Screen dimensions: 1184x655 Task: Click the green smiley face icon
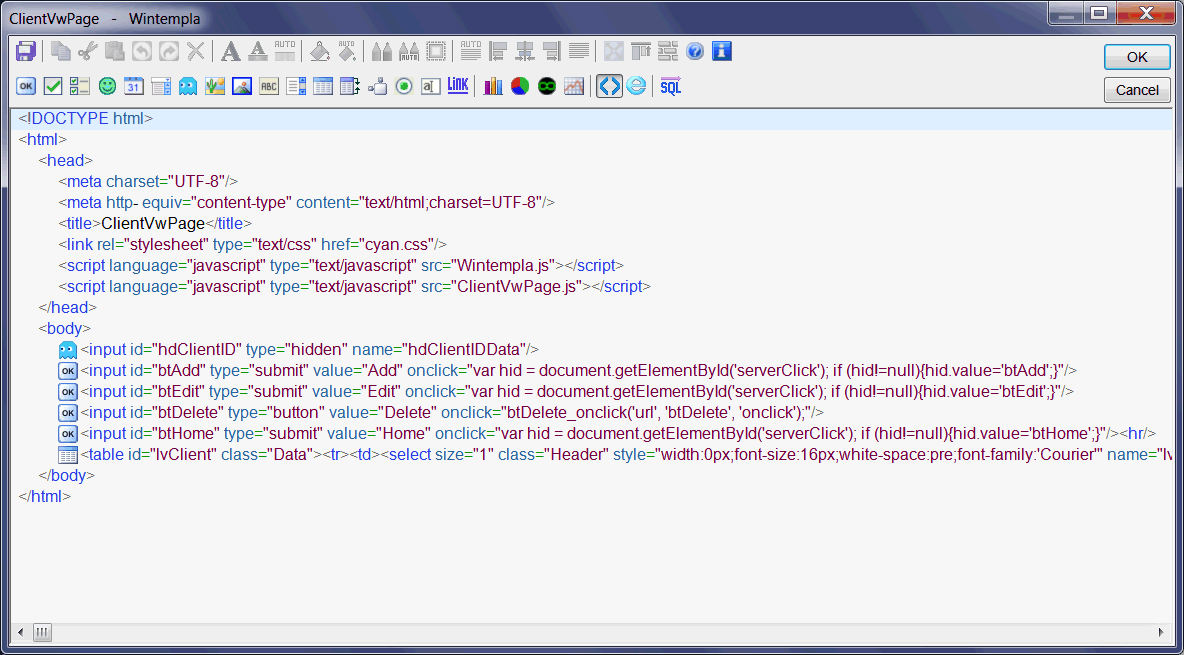click(107, 87)
